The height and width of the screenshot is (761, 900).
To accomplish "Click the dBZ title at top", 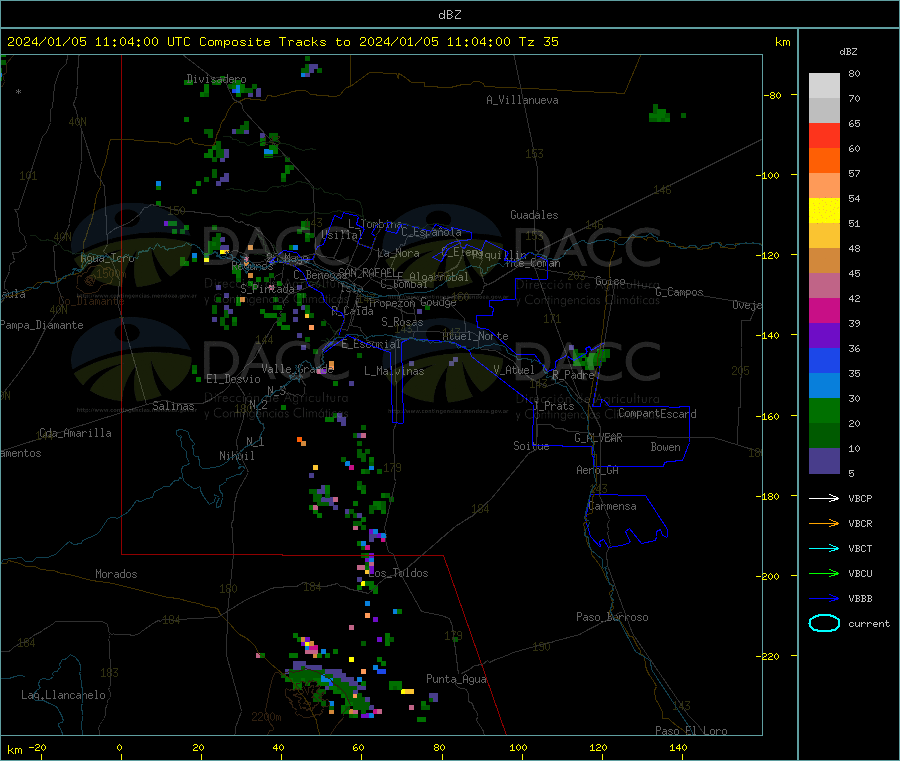I will (x=449, y=15).
